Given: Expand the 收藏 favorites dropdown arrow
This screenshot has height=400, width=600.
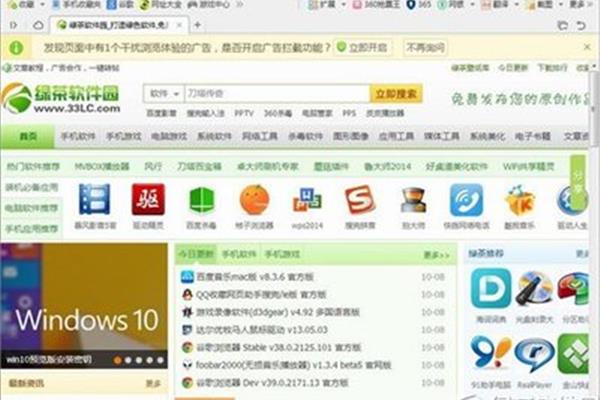Looking at the screenshot, I should pos(43,5).
